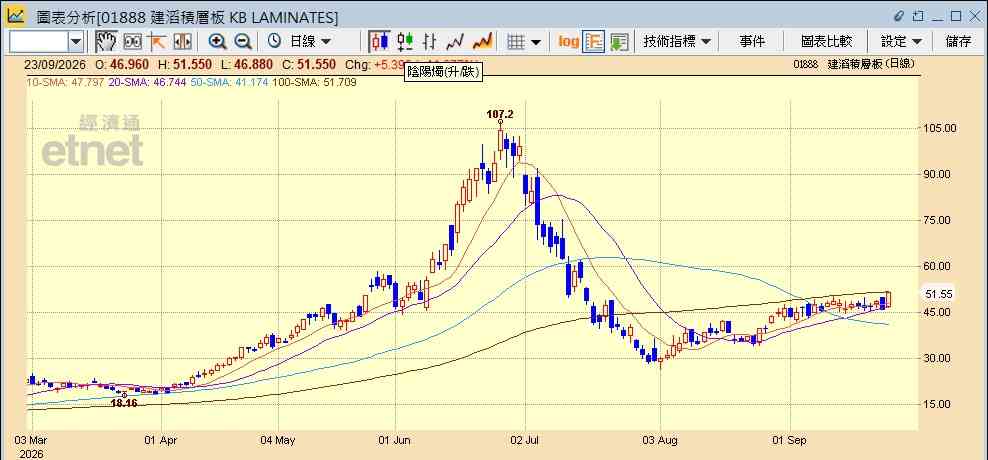Click the 51.55 current price tag
This screenshot has width=988, height=460.
coord(939,294)
